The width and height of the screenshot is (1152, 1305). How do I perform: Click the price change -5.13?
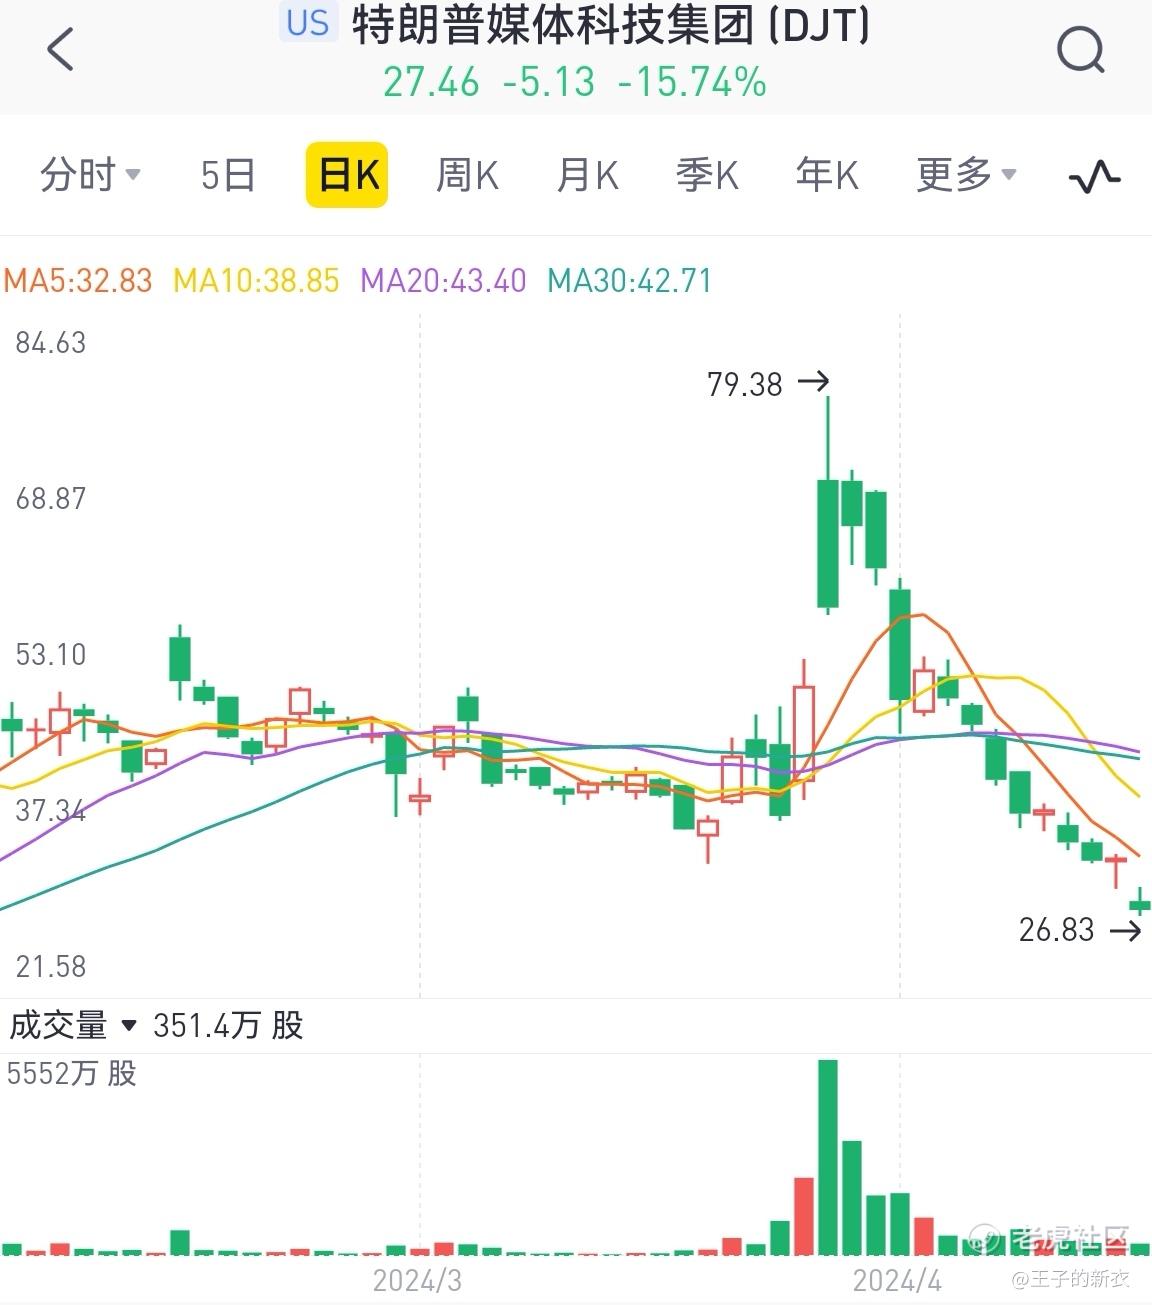(x=548, y=82)
